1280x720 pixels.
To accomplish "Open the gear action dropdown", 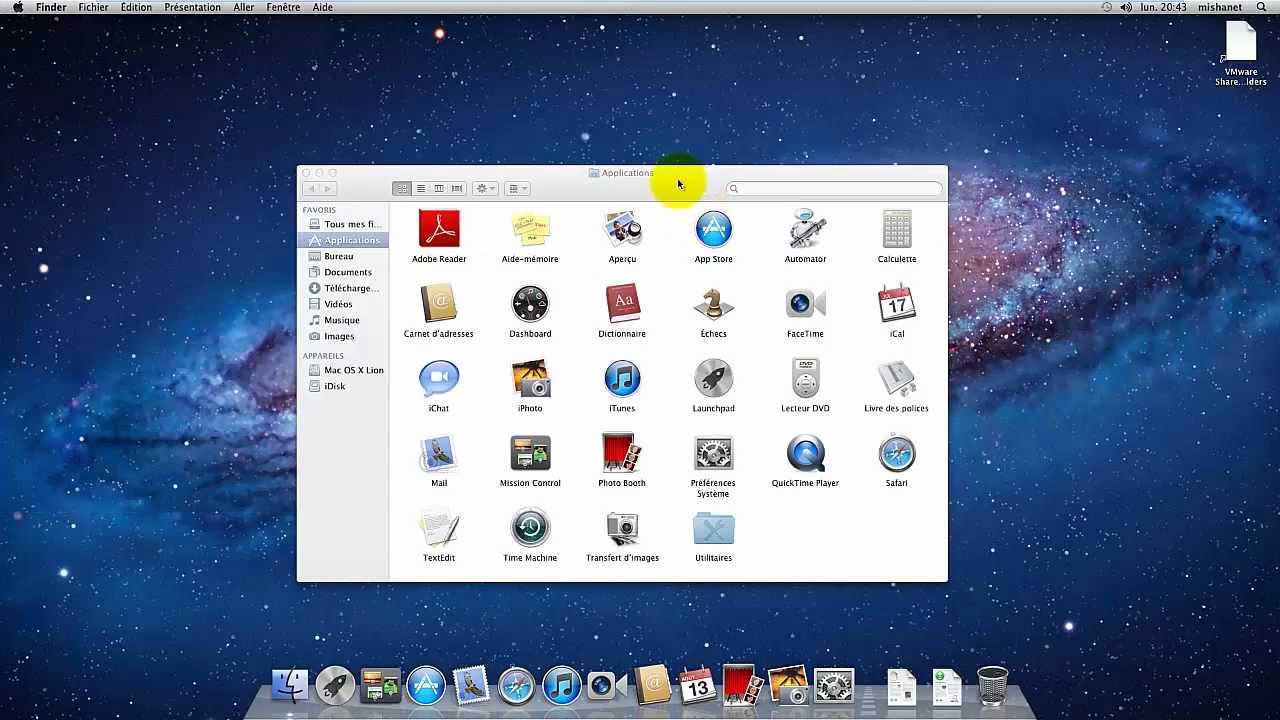I will (486, 189).
